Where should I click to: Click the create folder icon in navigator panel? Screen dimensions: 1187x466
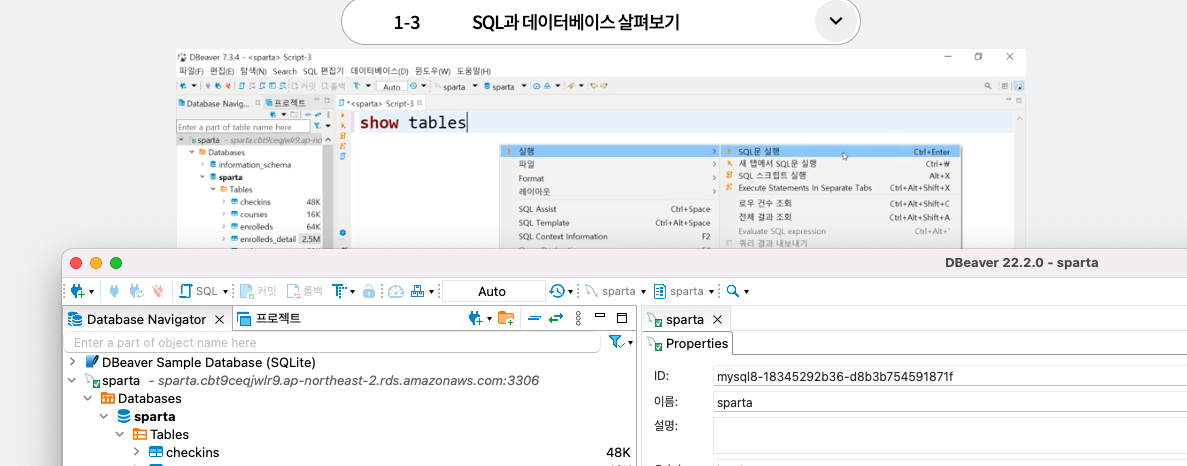506,319
